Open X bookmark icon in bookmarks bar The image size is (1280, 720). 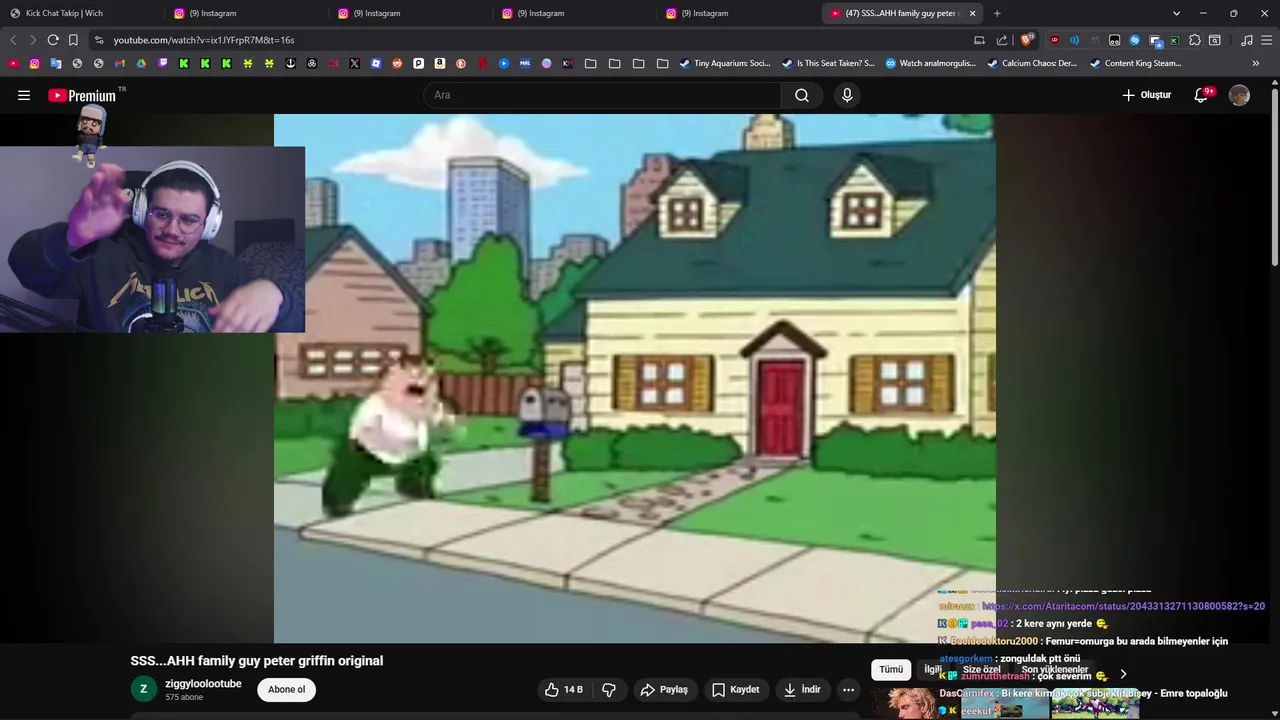pos(354,63)
